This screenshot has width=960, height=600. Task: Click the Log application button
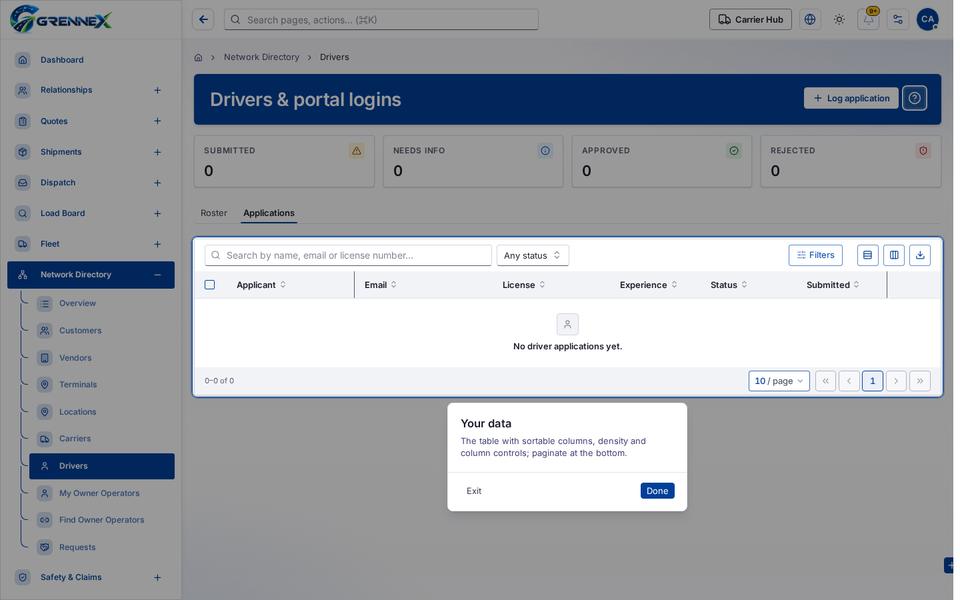pyautogui.click(x=851, y=98)
